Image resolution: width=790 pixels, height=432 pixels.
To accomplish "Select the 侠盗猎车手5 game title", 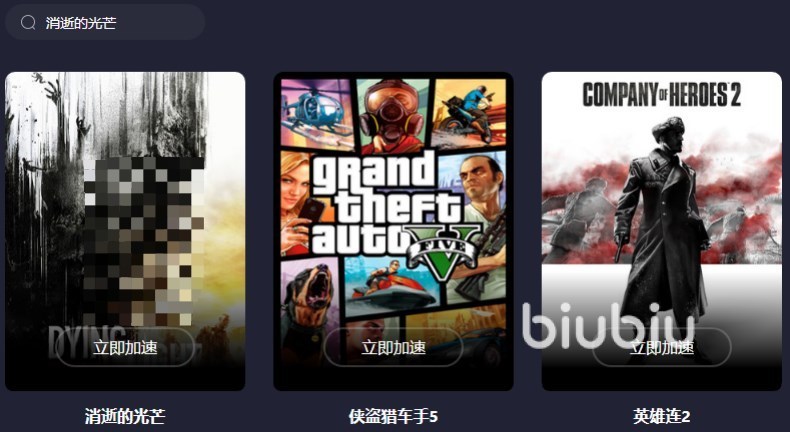I will coord(393,416).
